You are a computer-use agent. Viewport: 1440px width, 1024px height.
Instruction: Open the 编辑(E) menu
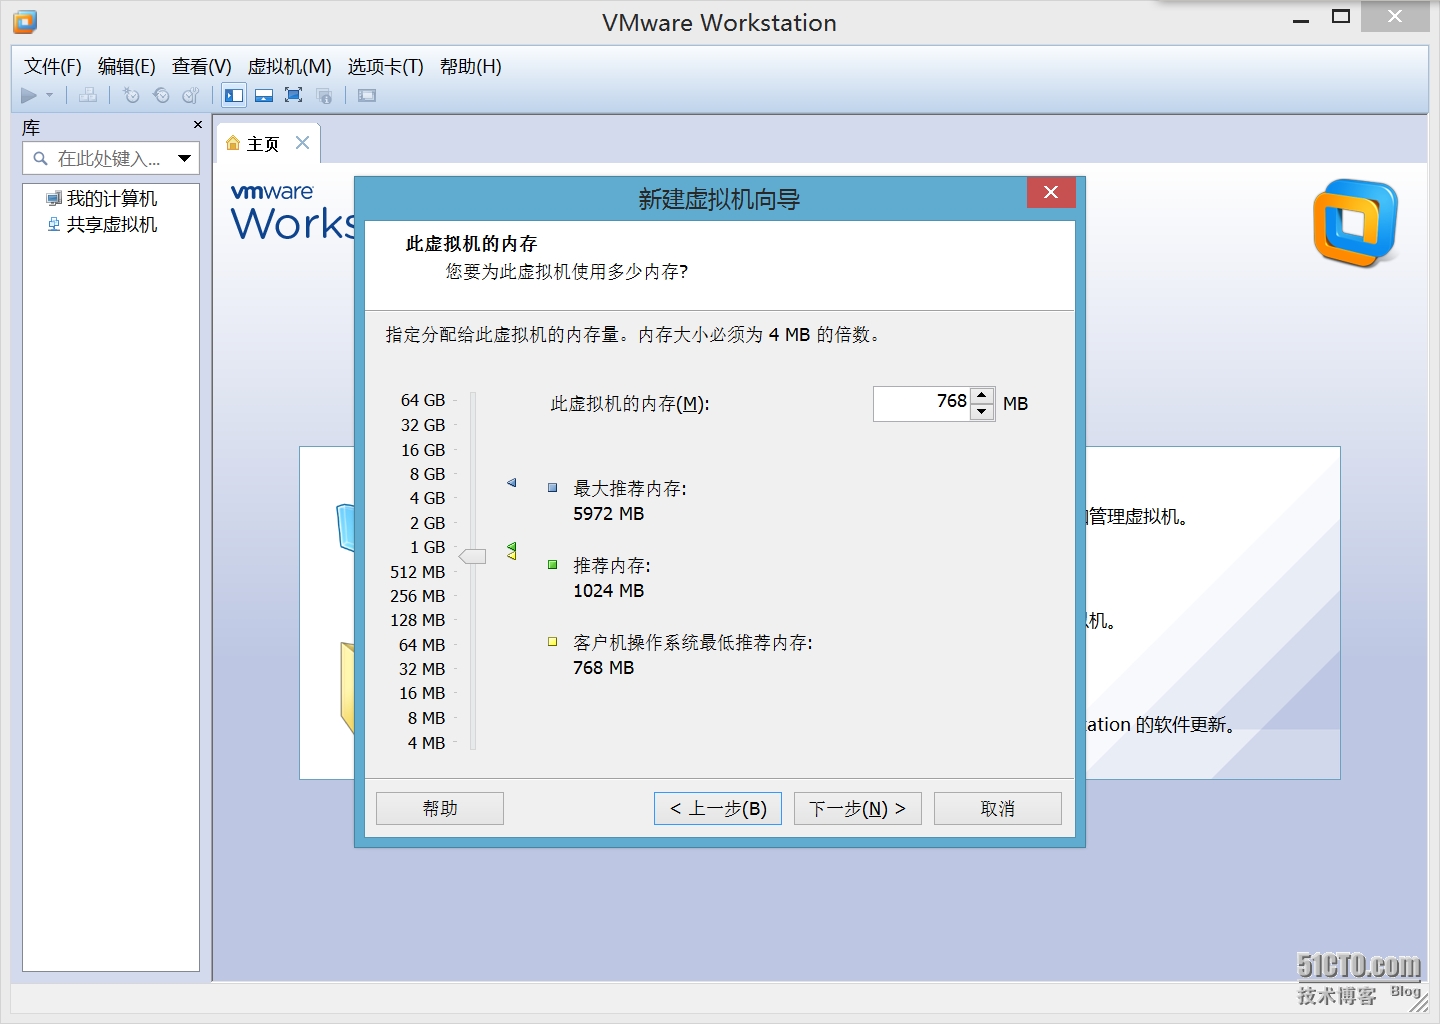coord(127,66)
